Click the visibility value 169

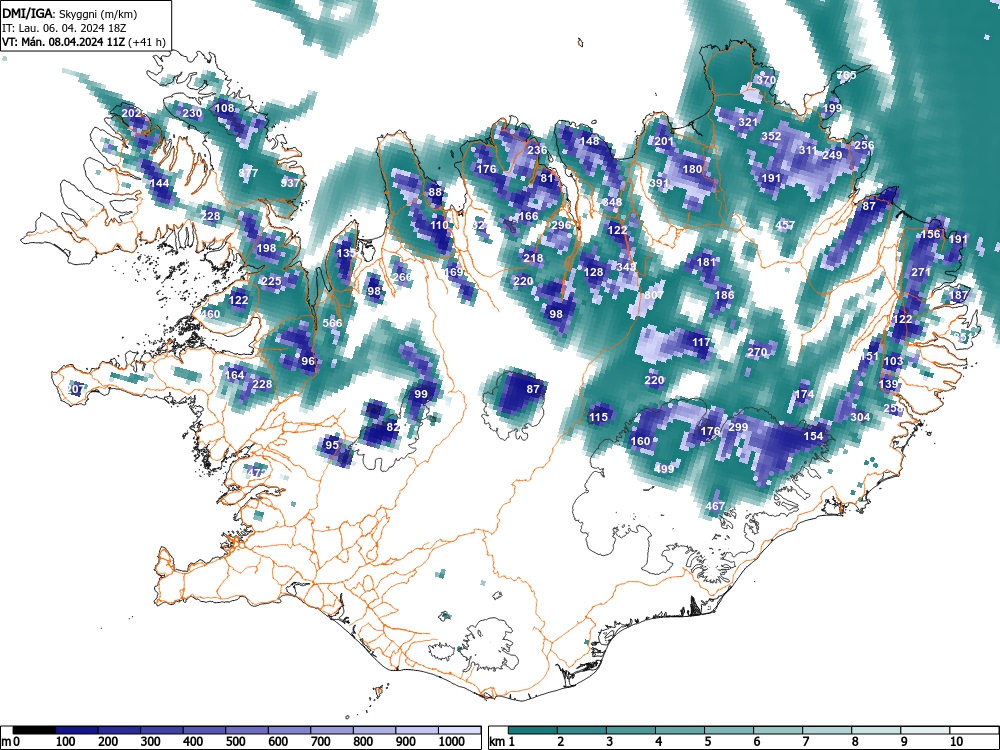pos(454,272)
